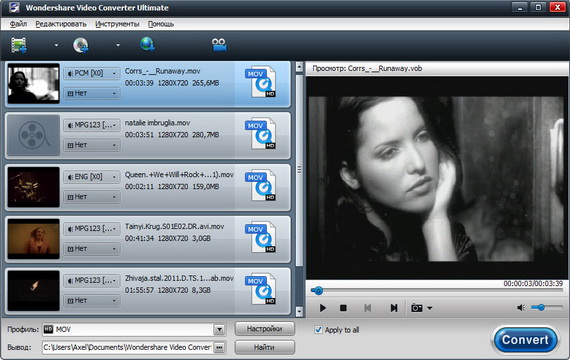Select the Queen We Will Rock thumbnail
Image resolution: width=570 pixels, height=360 pixels.
pos(33,187)
